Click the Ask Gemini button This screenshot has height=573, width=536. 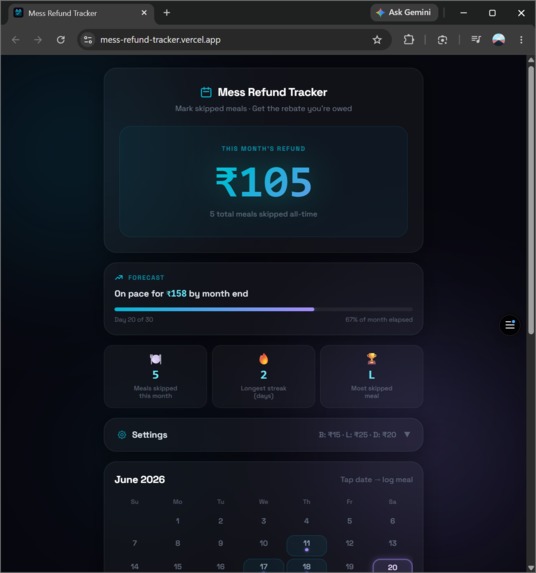[404, 12]
